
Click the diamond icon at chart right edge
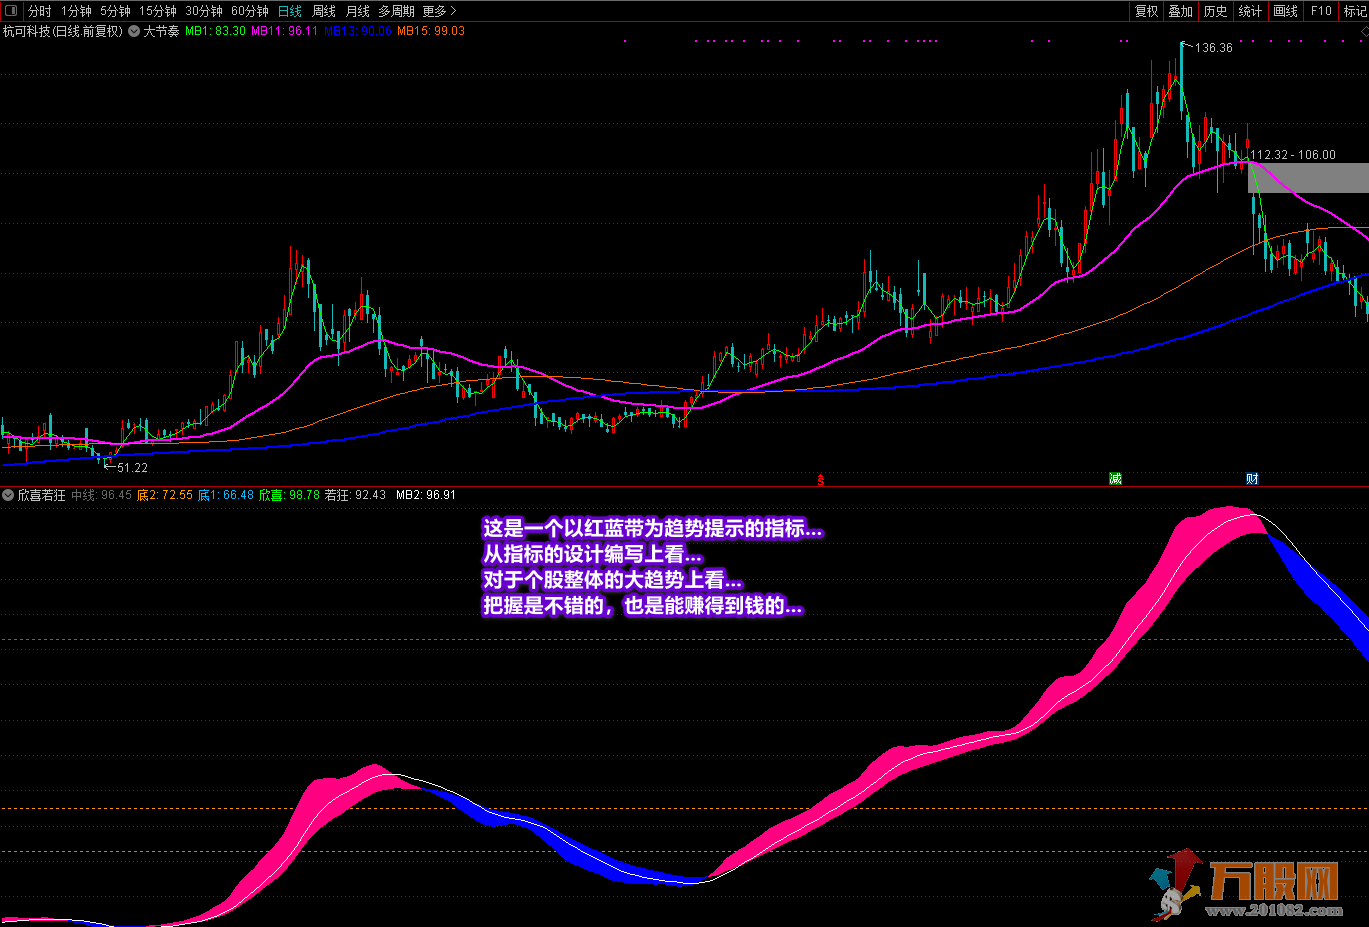point(1363,33)
